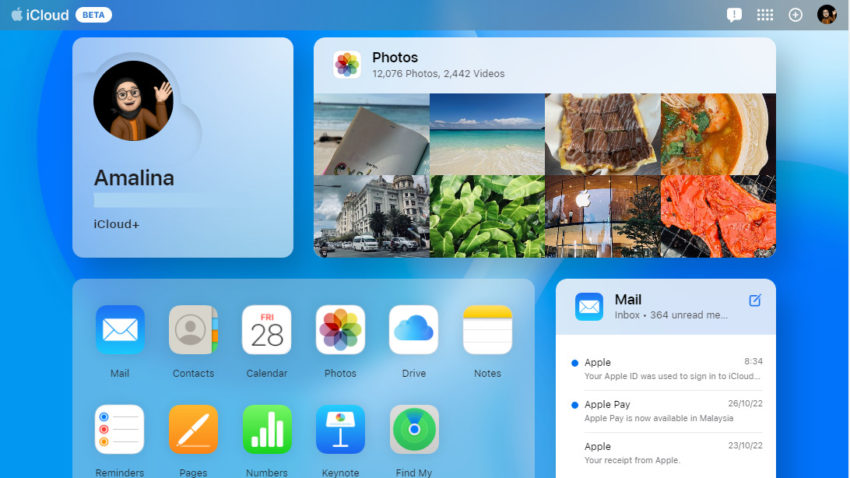
Task: Open the Find My app
Action: [414, 430]
